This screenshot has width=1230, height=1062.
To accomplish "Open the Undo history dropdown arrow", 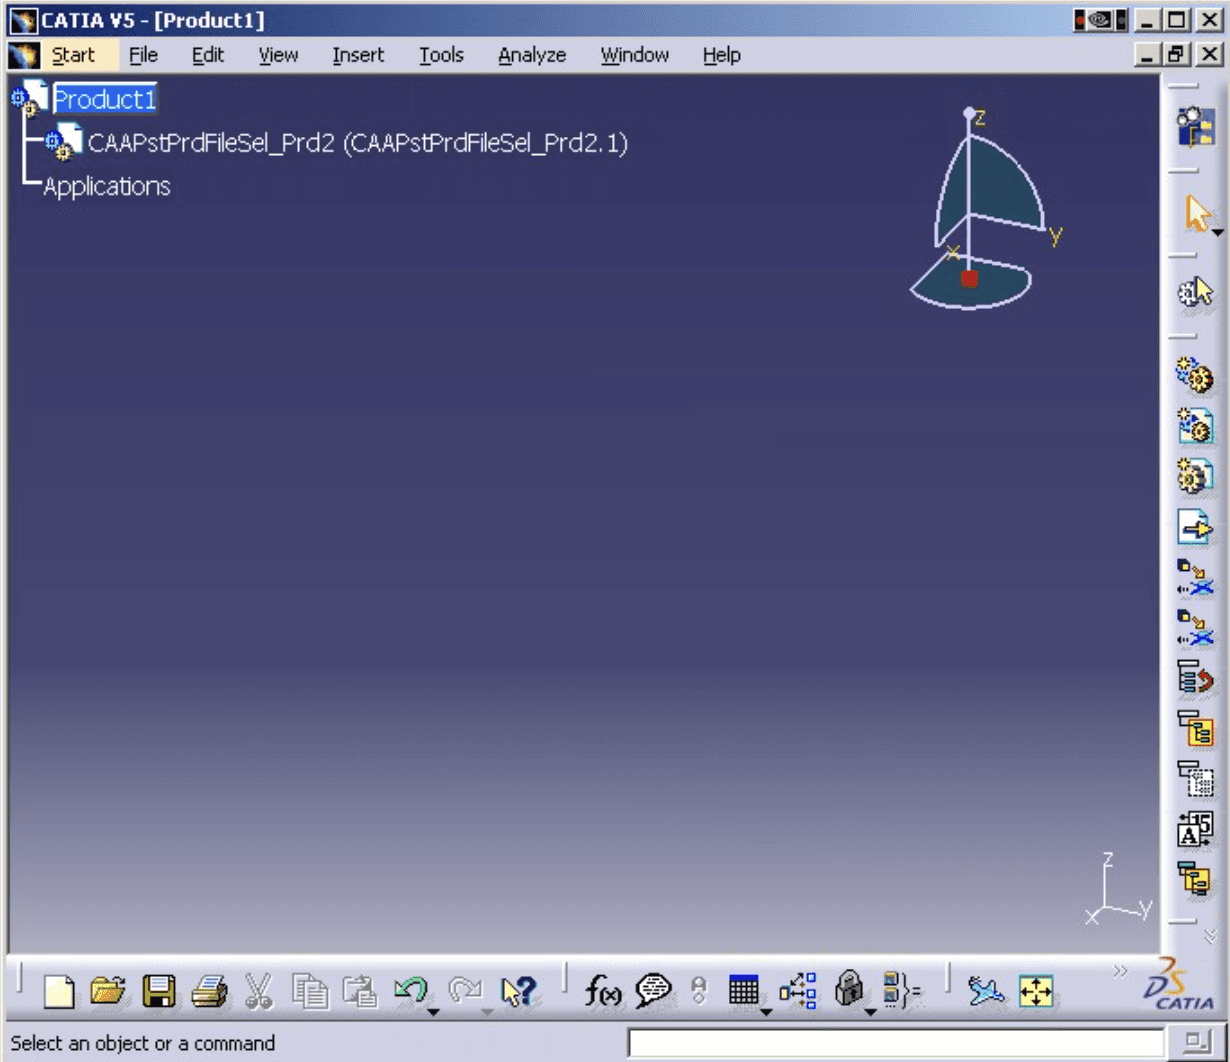I will pyautogui.click(x=433, y=1012).
